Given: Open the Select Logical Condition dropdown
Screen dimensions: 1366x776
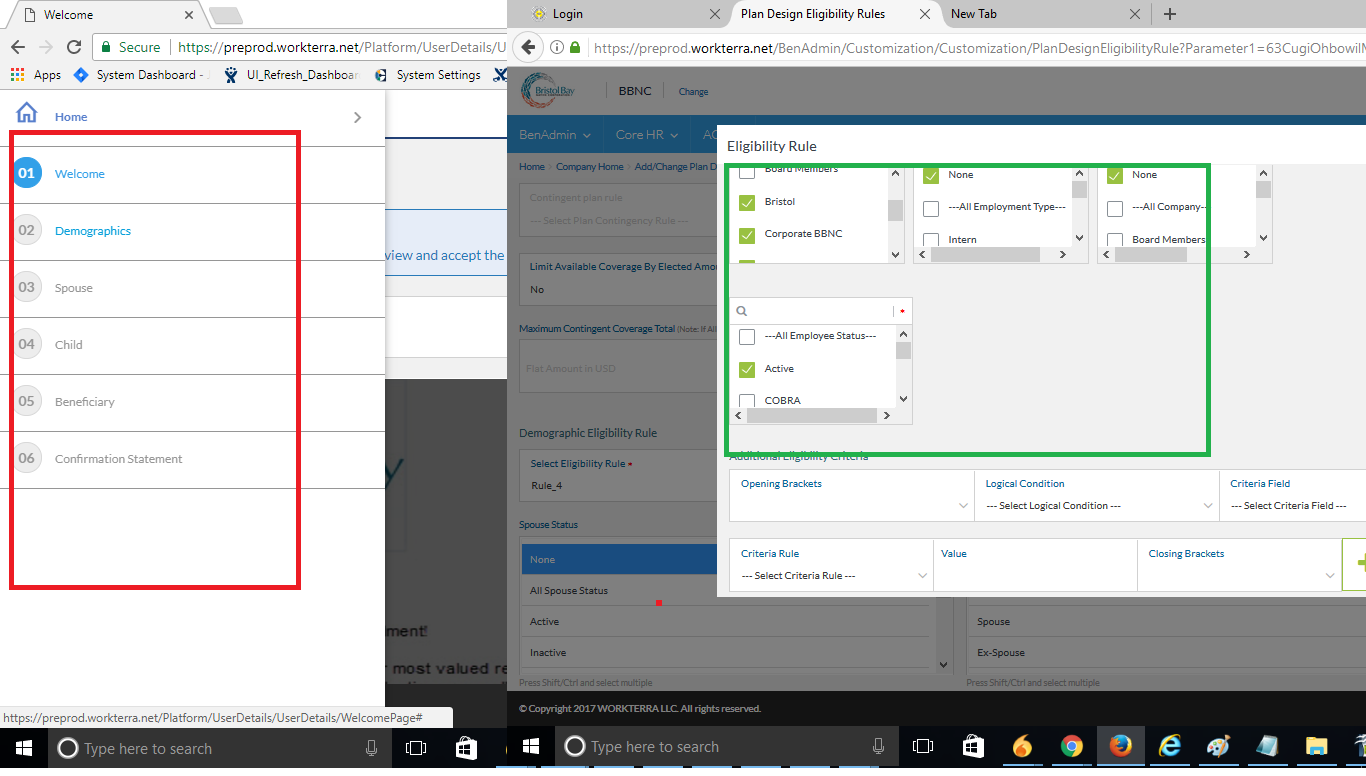Looking at the screenshot, I should pyautogui.click(x=1096, y=505).
